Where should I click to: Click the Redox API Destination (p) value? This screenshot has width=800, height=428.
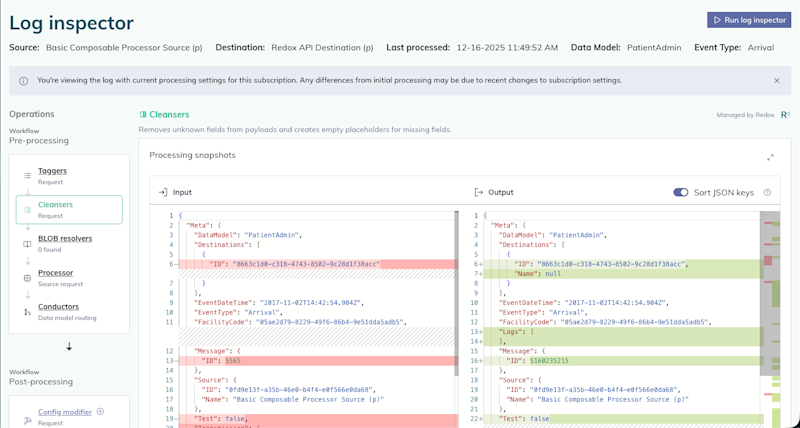point(322,47)
